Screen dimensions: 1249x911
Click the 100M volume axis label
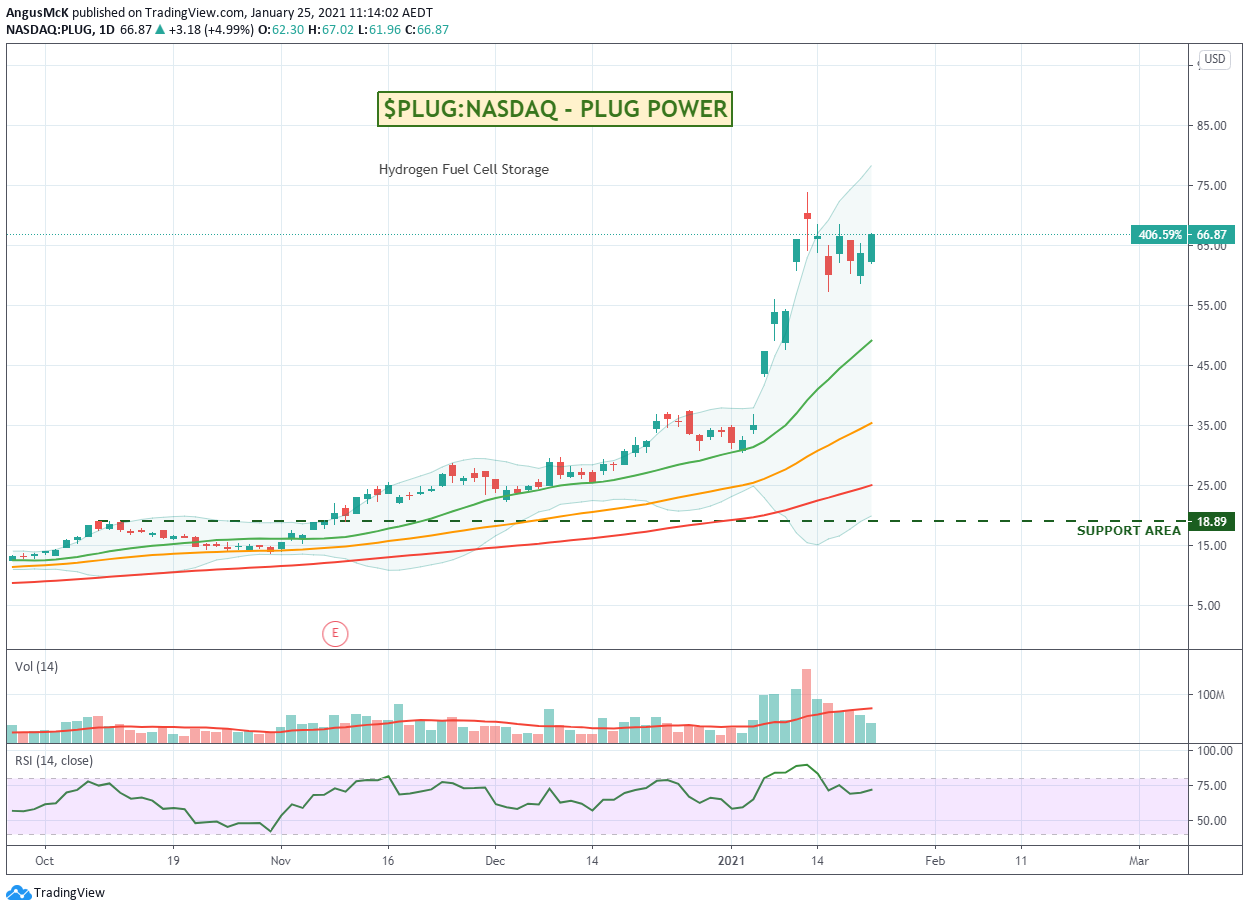[x=1212, y=695]
